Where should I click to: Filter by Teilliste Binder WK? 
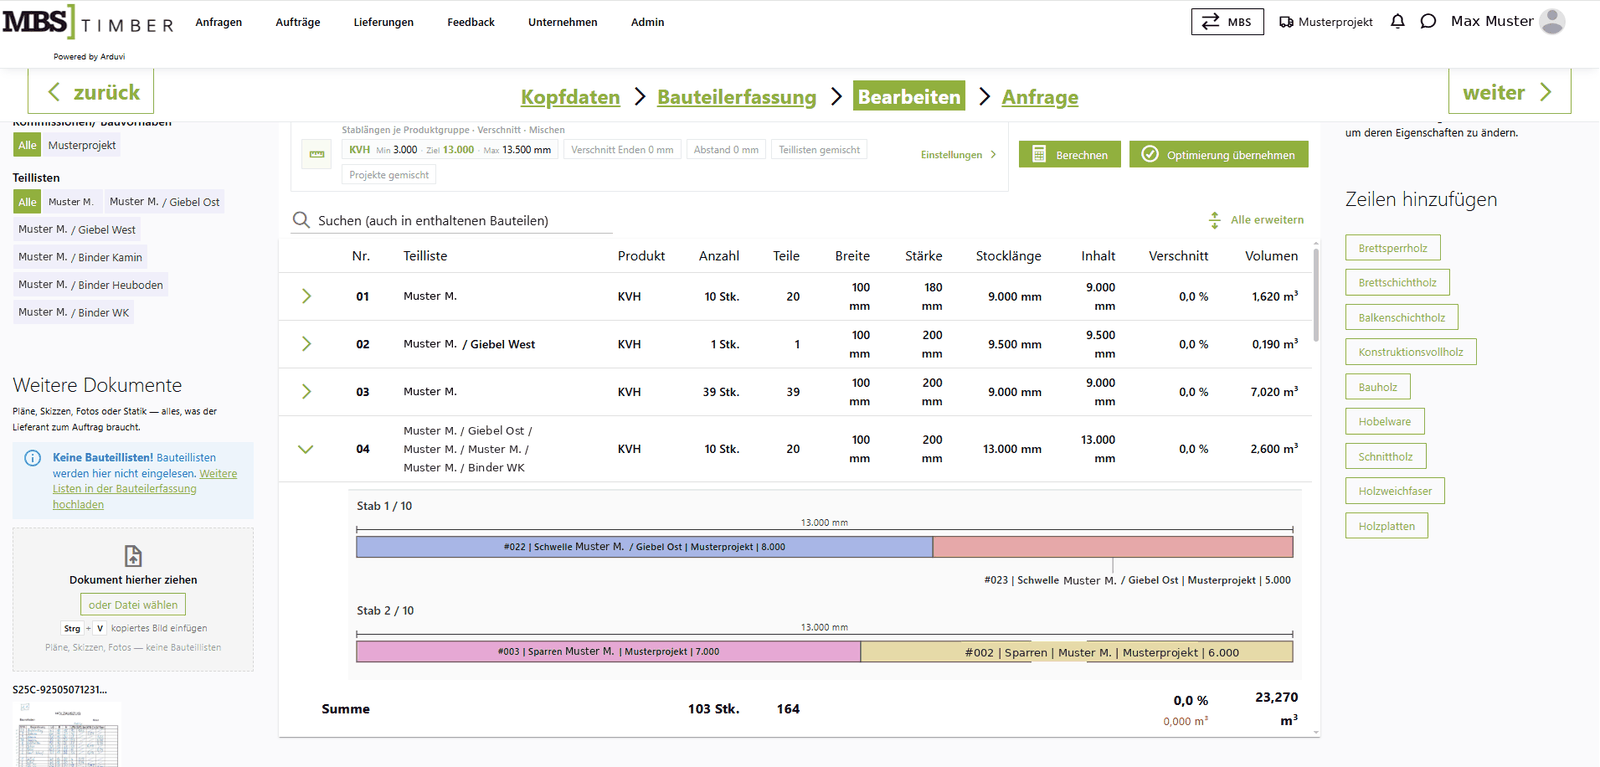[x=74, y=313]
